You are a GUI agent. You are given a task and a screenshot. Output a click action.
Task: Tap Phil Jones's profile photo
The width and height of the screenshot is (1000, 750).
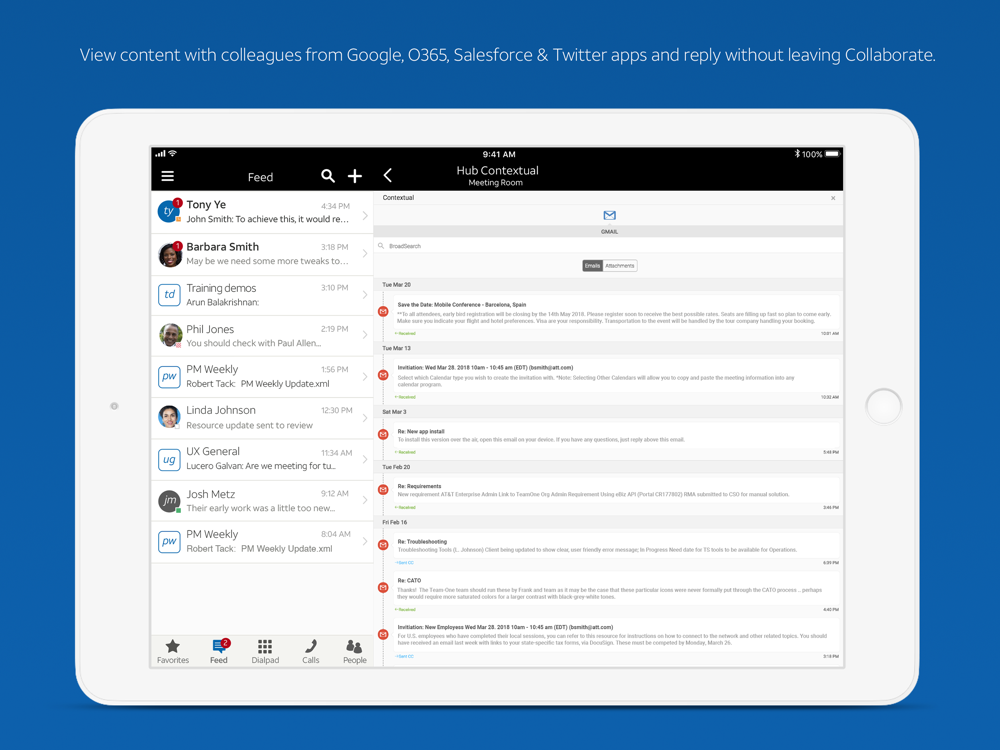[170, 335]
